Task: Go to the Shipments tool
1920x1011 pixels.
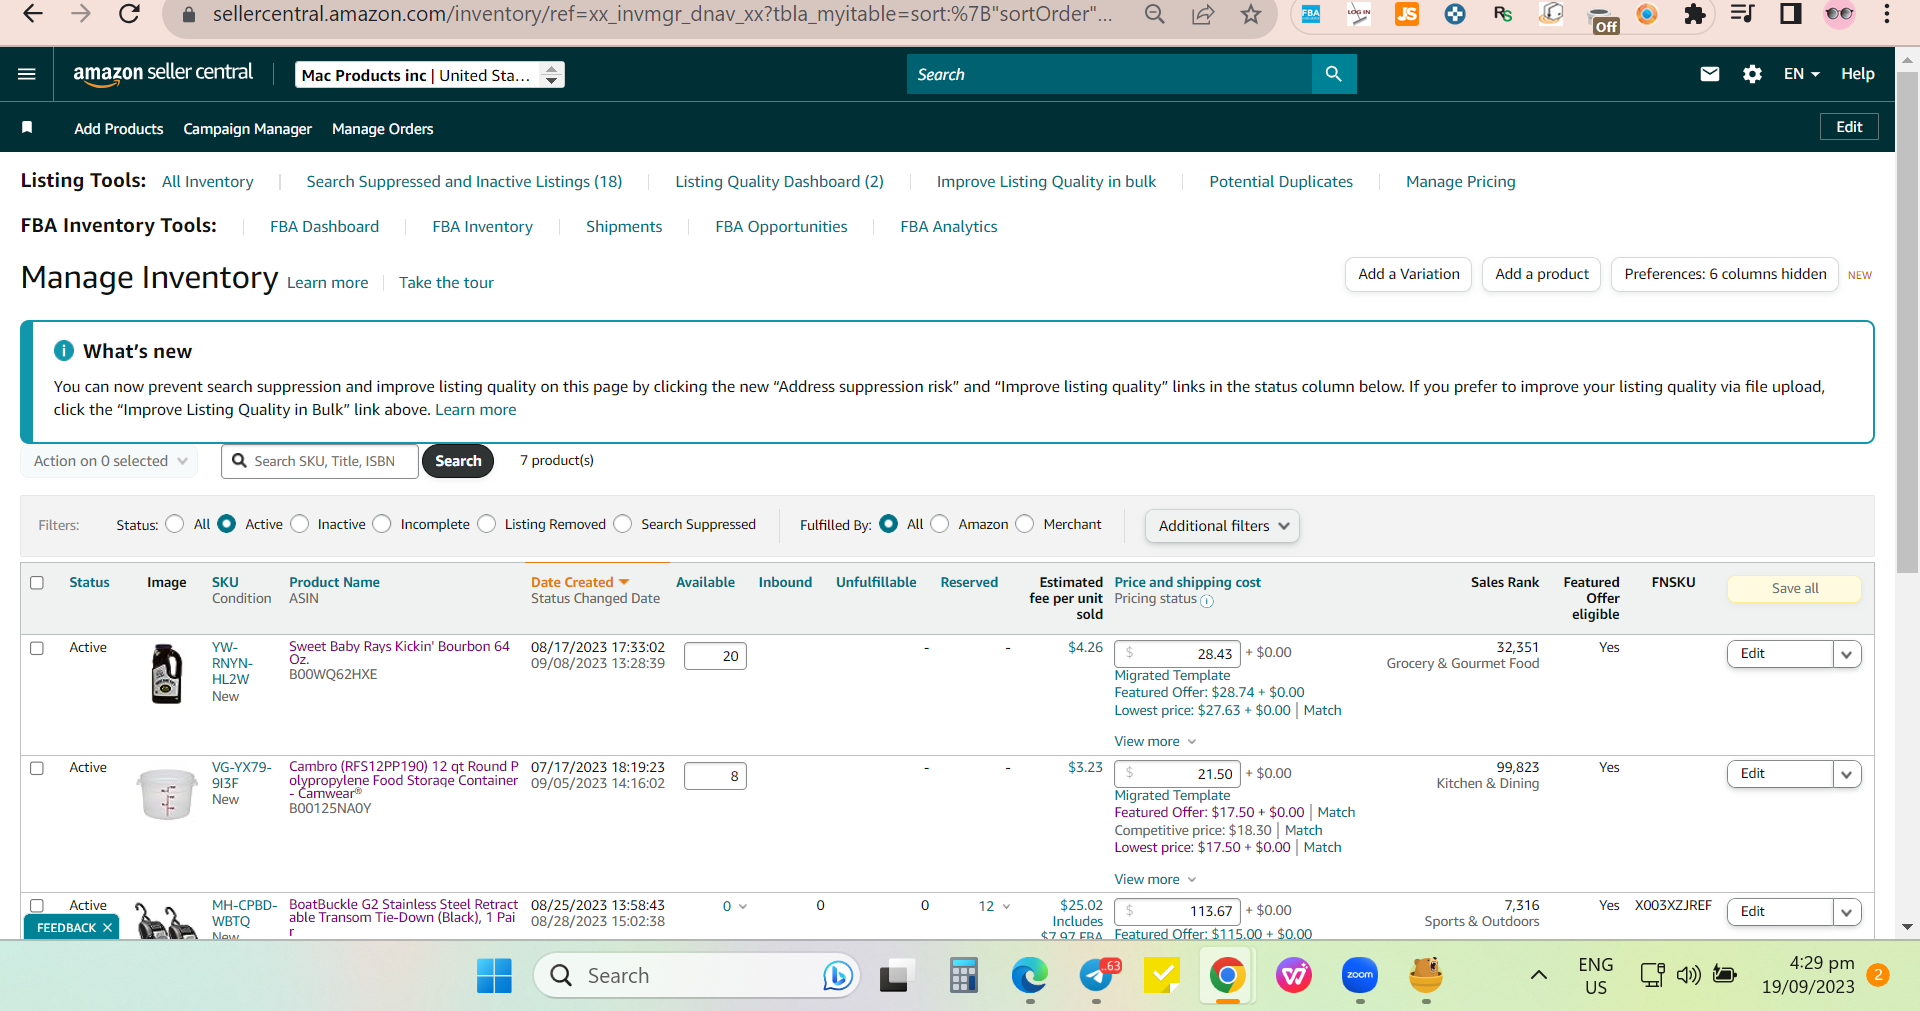Action: (624, 227)
